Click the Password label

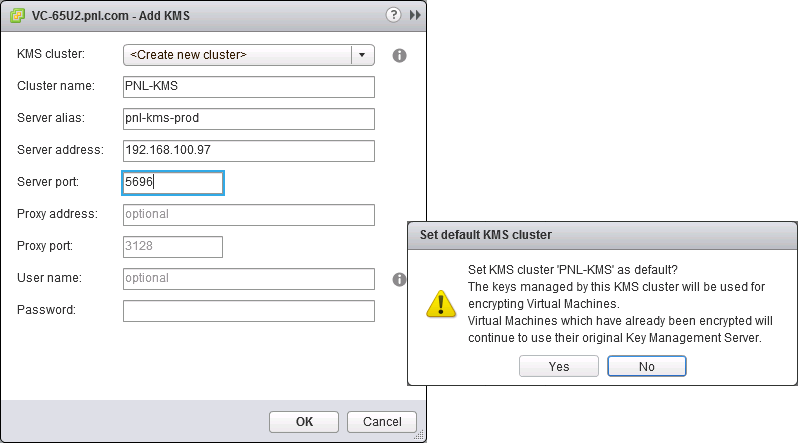pos(46,310)
